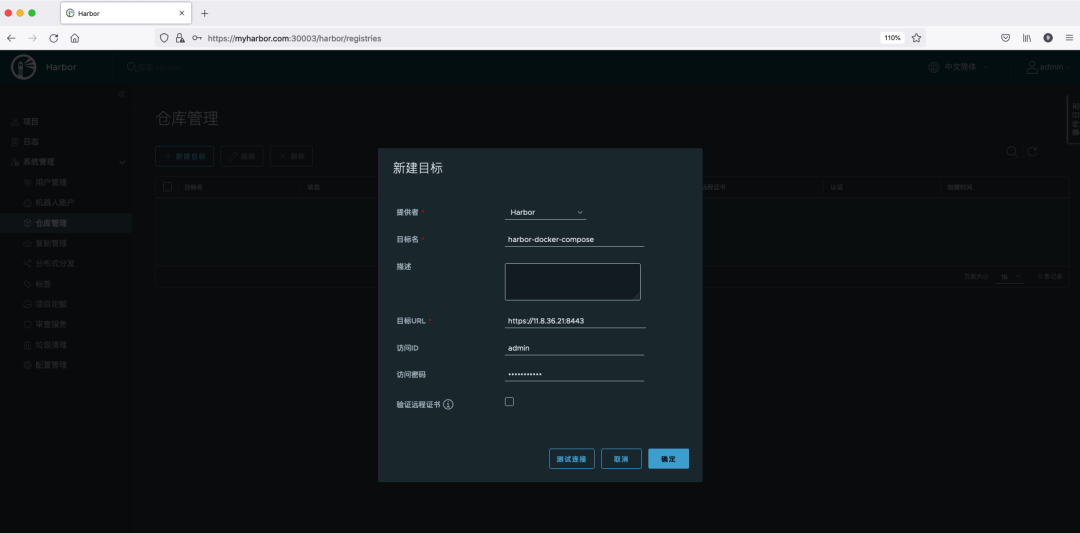Collapse the sidebar with double chevron
This screenshot has width=1080, height=533.
point(121,94)
